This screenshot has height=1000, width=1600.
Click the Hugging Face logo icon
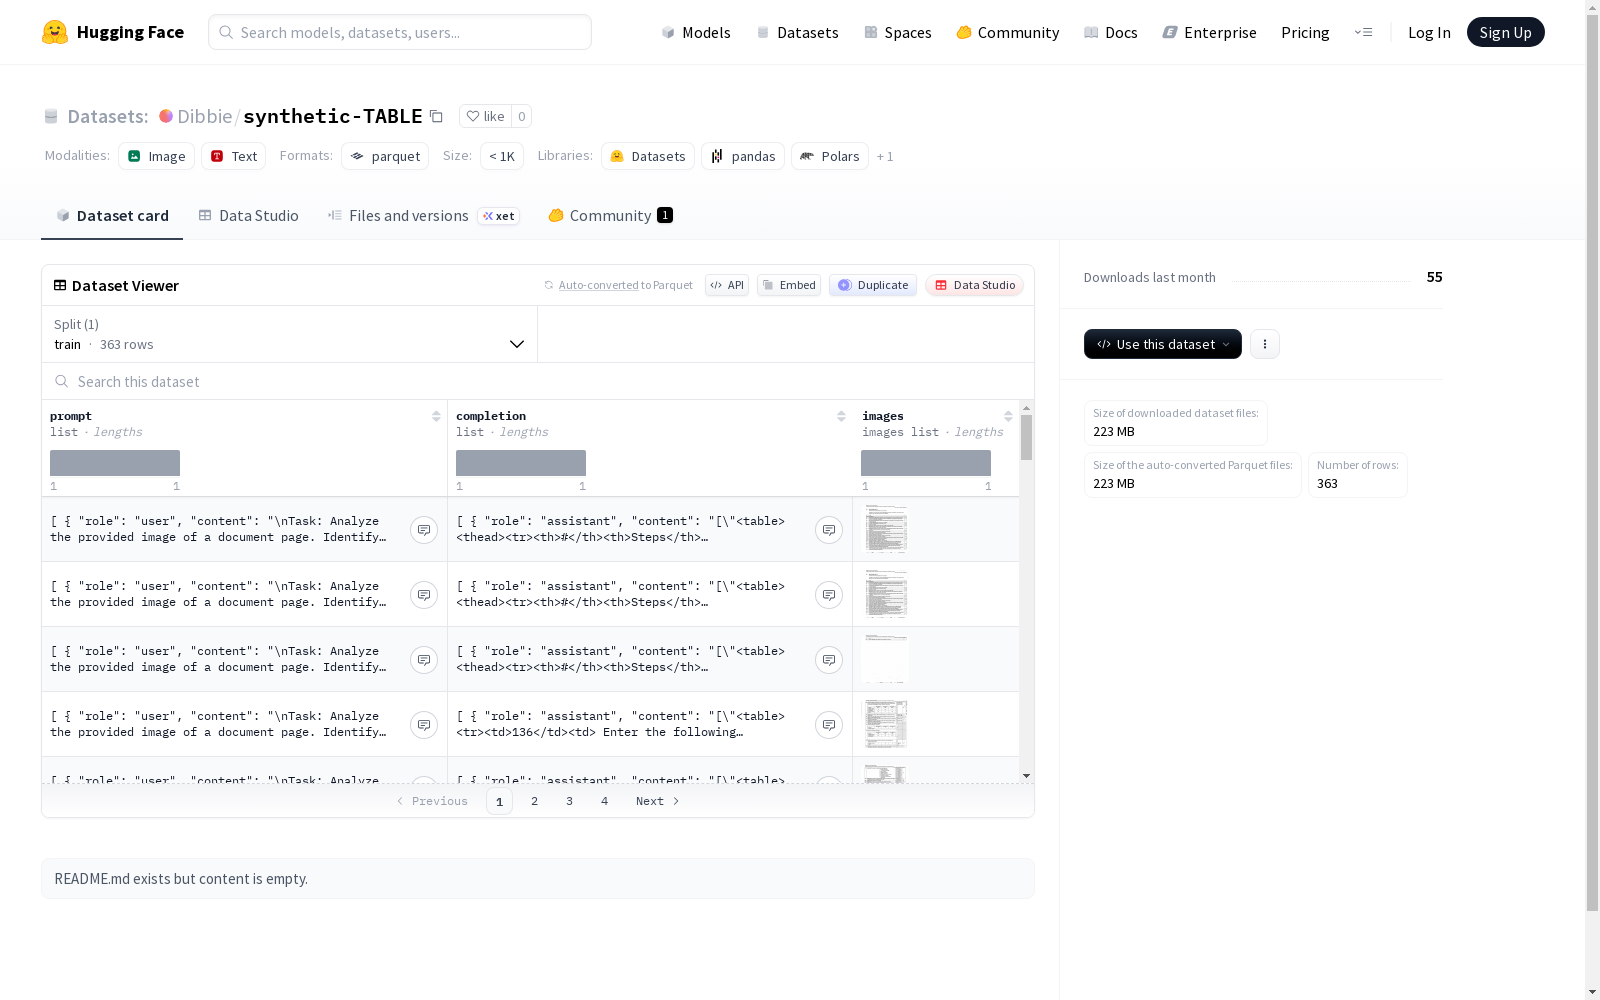coord(55,32)
